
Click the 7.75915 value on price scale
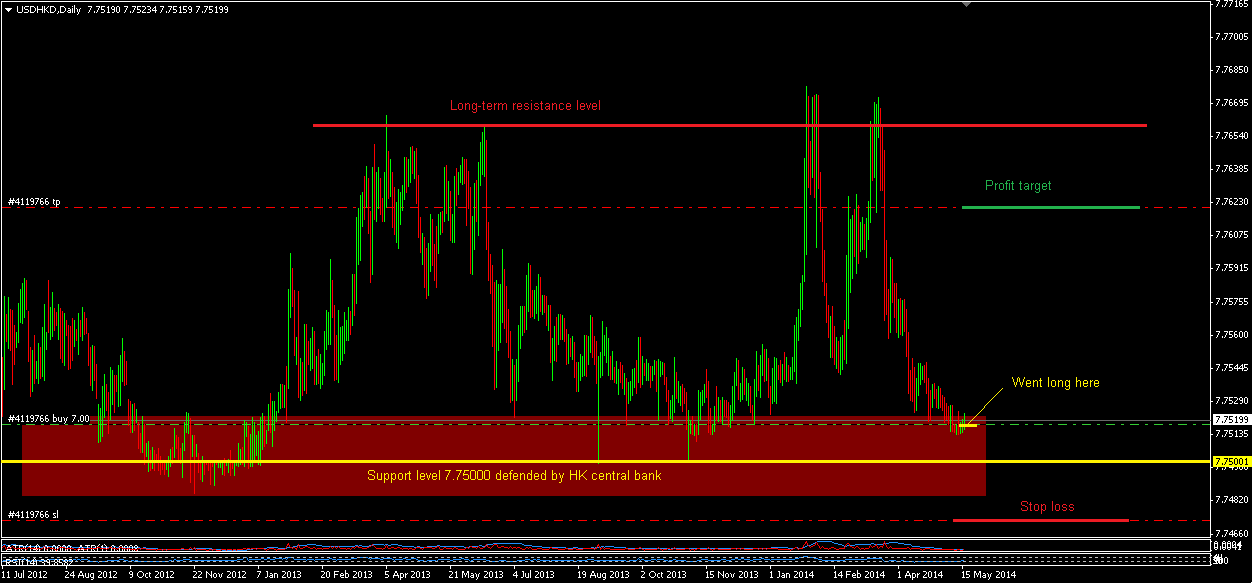pyautogui.click(x=1230, y=267)
